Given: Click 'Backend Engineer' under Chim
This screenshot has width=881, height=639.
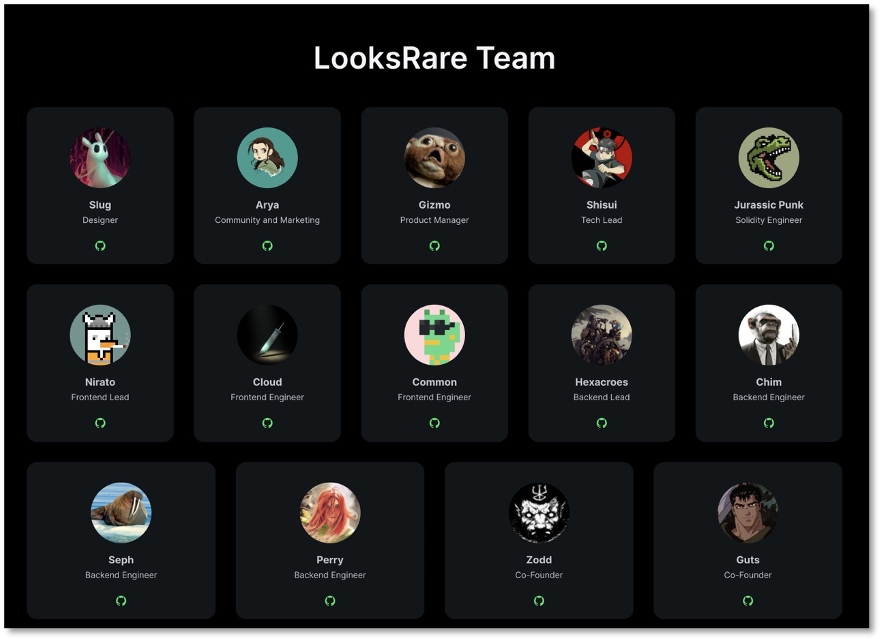Looking at the screenshot, I should click(769, 397).
